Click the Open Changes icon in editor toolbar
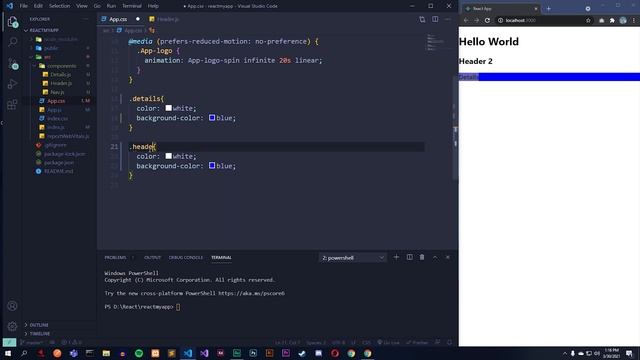Screen dimensions: 640x360 point(422,19)
